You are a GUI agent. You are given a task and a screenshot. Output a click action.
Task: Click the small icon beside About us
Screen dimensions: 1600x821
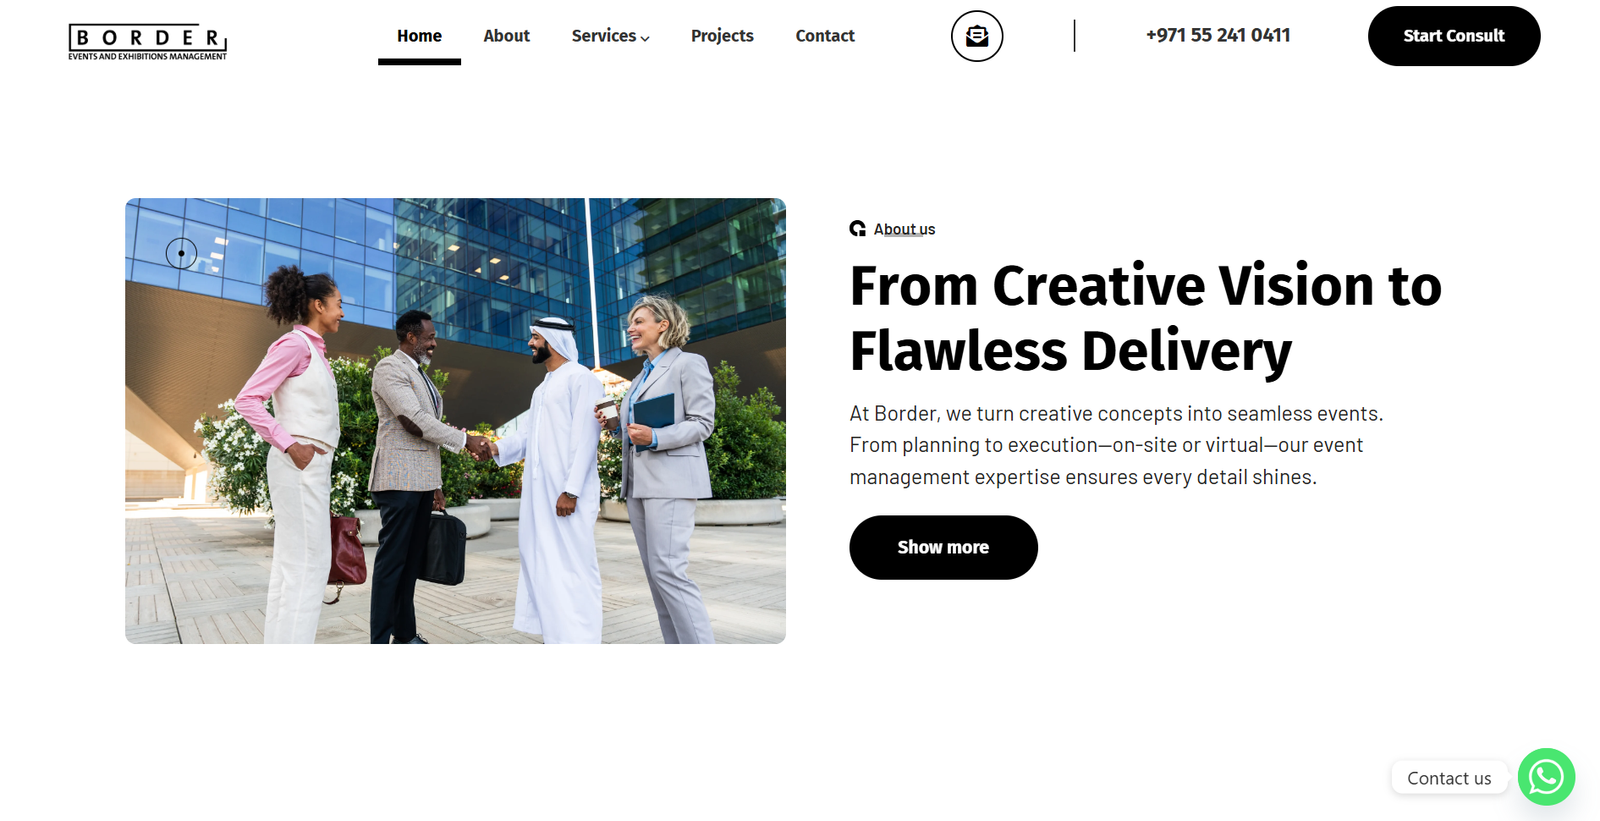pos(858,229)
